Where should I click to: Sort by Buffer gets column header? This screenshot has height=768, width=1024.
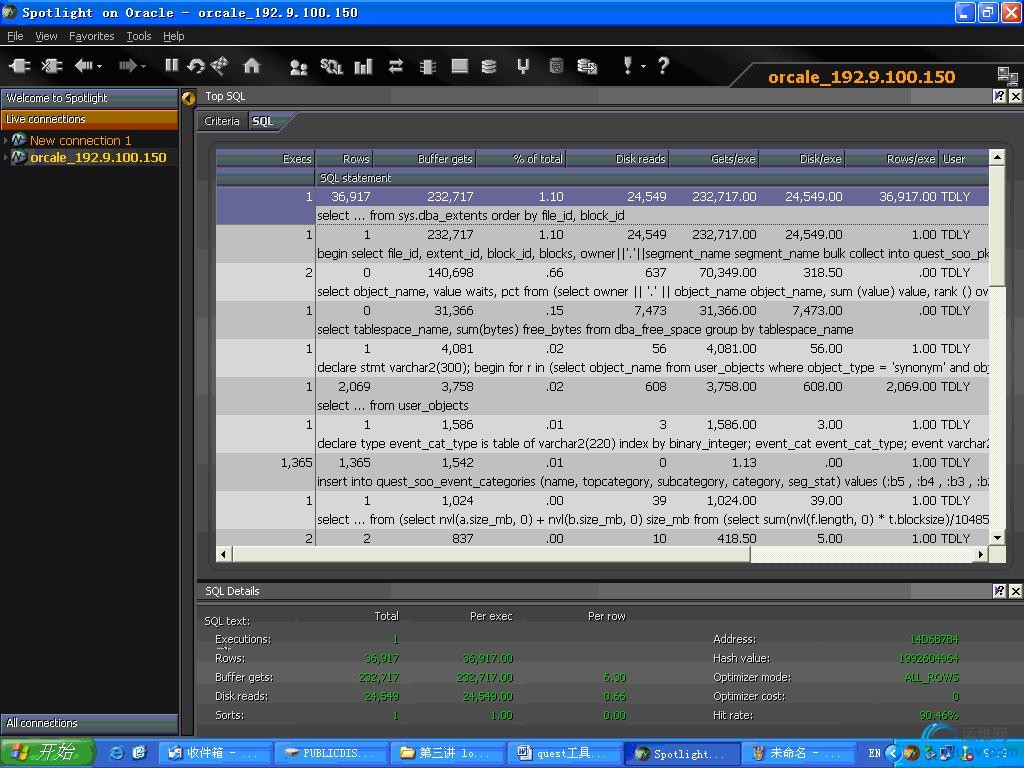coord(424,159)
